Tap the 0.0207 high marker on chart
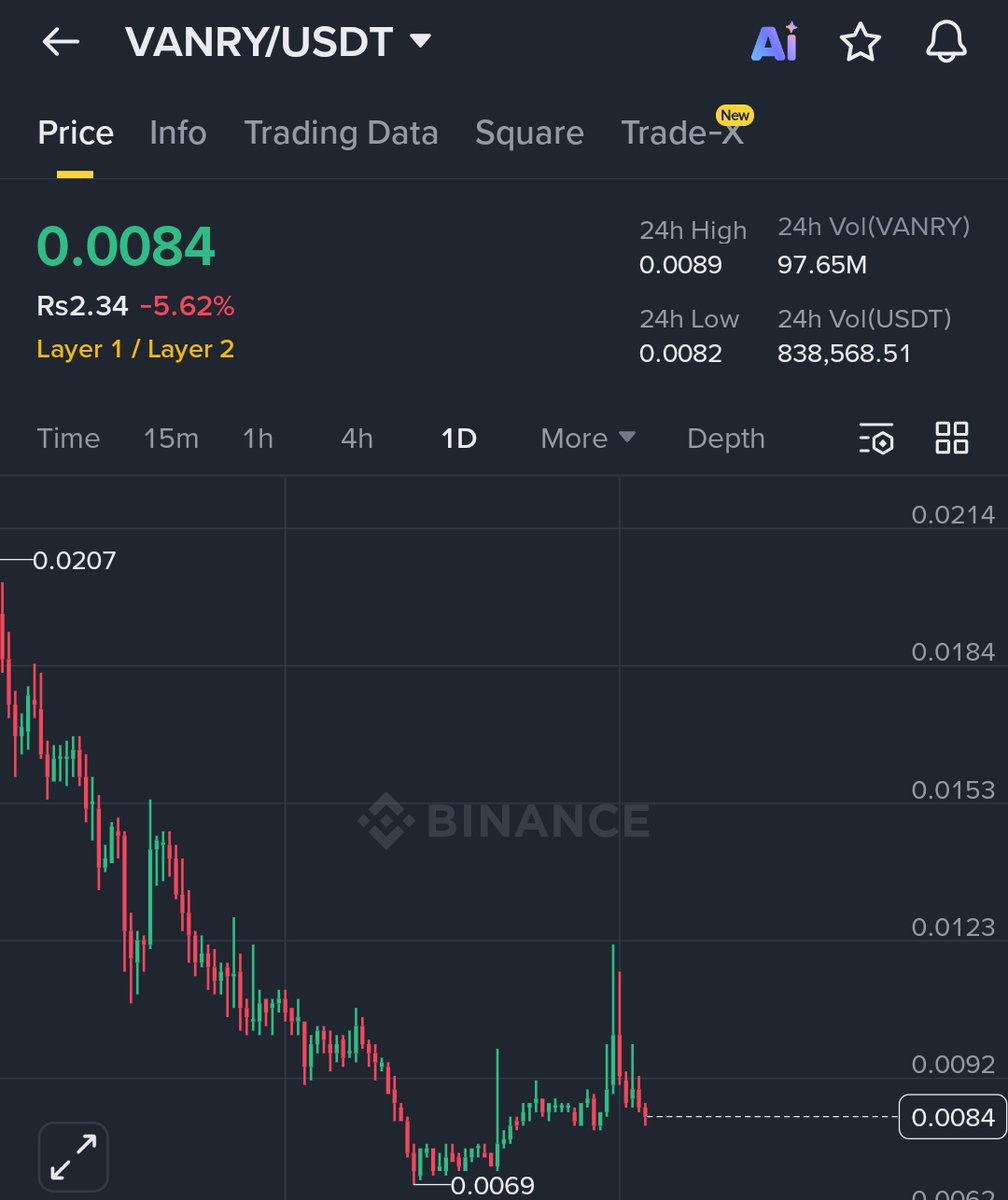This screenshot has height=1200, width=1008. click(74, 560)
